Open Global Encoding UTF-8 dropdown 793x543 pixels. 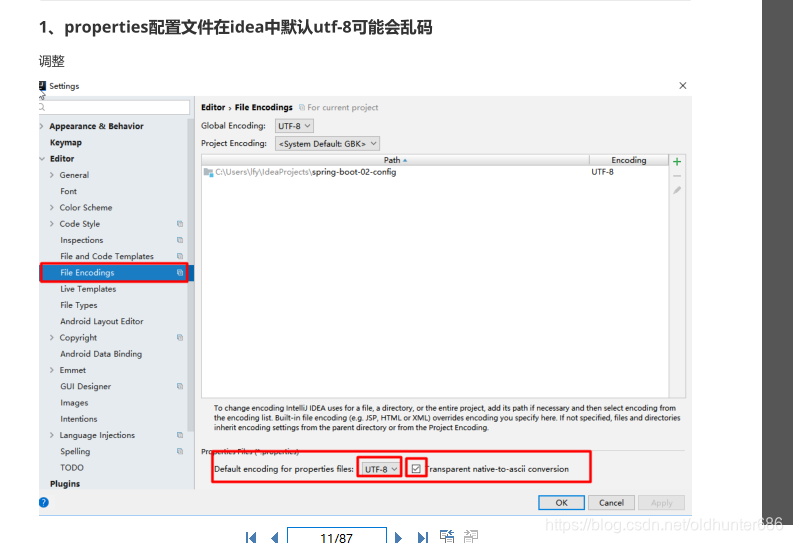[294, 126]
